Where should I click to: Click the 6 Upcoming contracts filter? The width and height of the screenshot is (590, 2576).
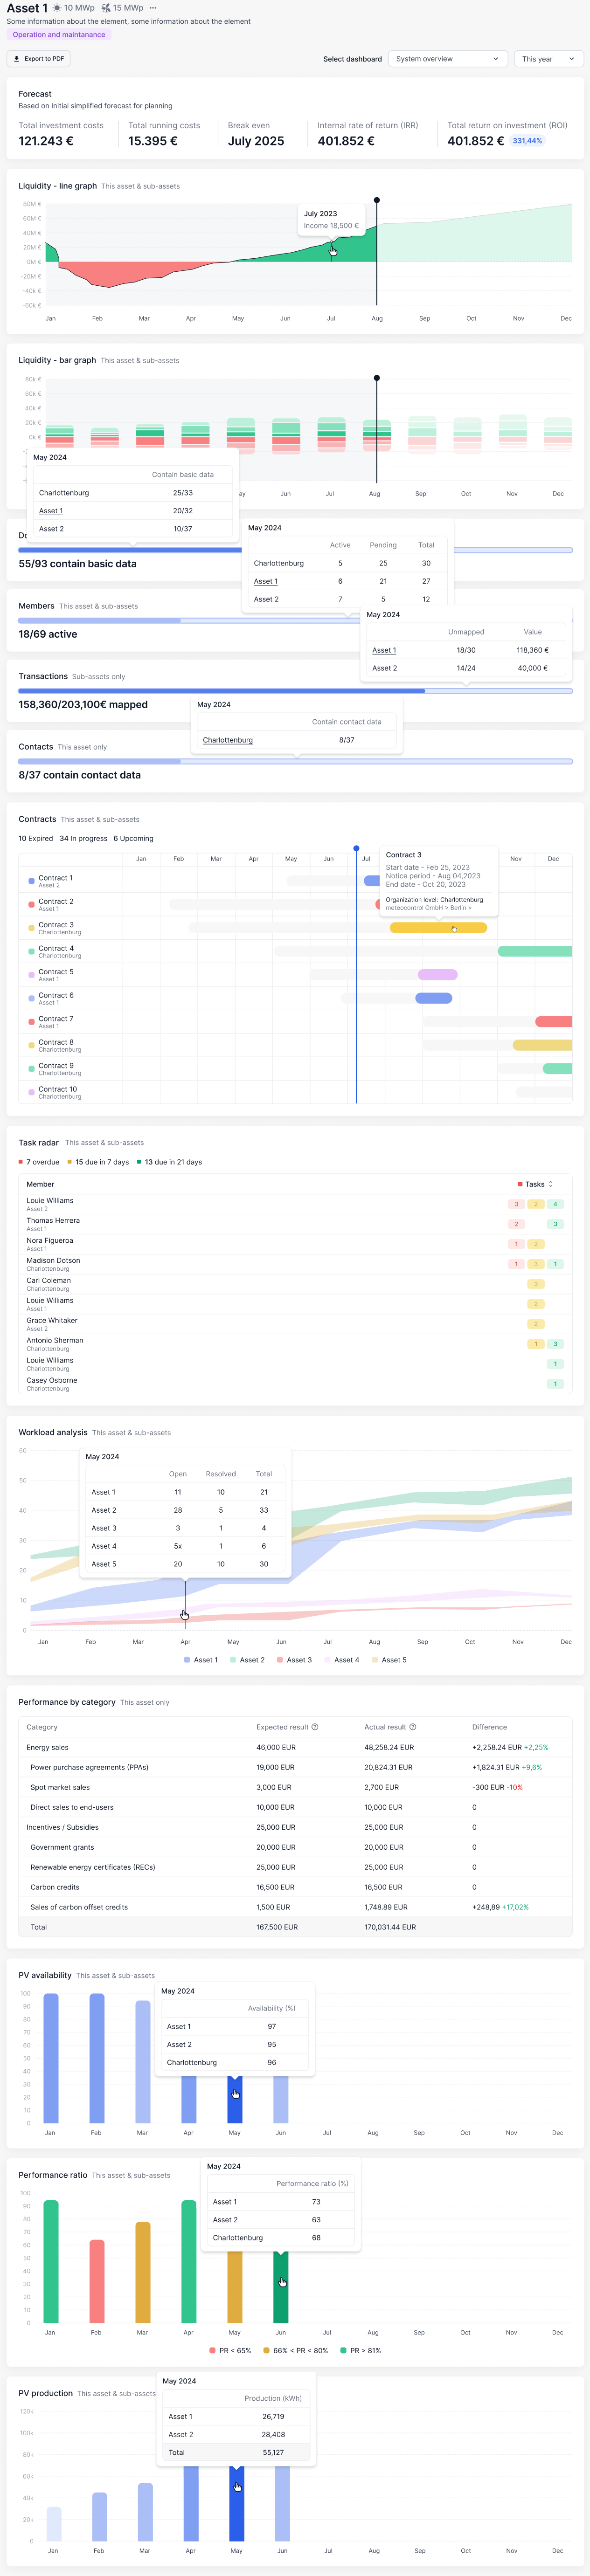(133, 839)
